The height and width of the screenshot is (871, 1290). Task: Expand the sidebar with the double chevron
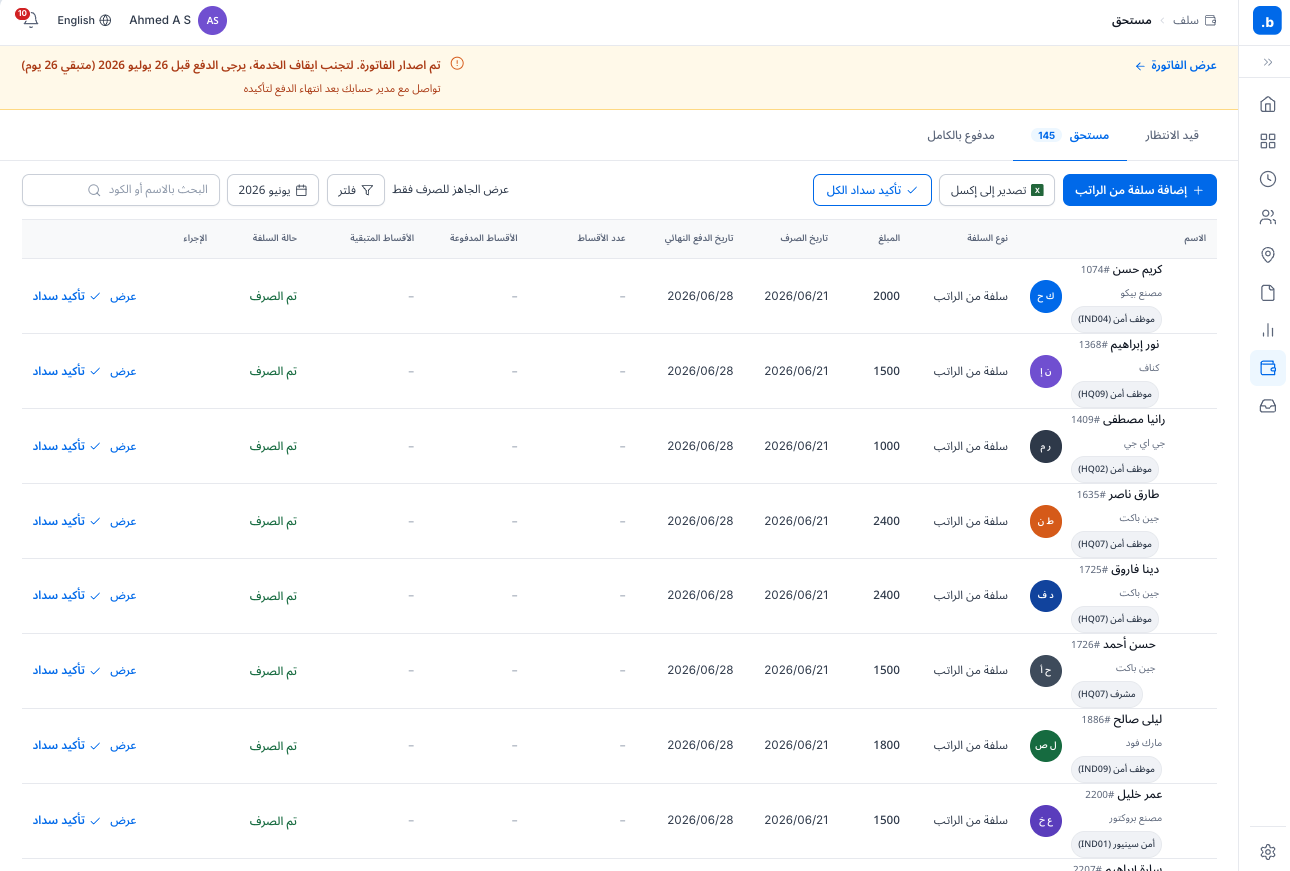pyautogui.click(x=1268, y=62)
